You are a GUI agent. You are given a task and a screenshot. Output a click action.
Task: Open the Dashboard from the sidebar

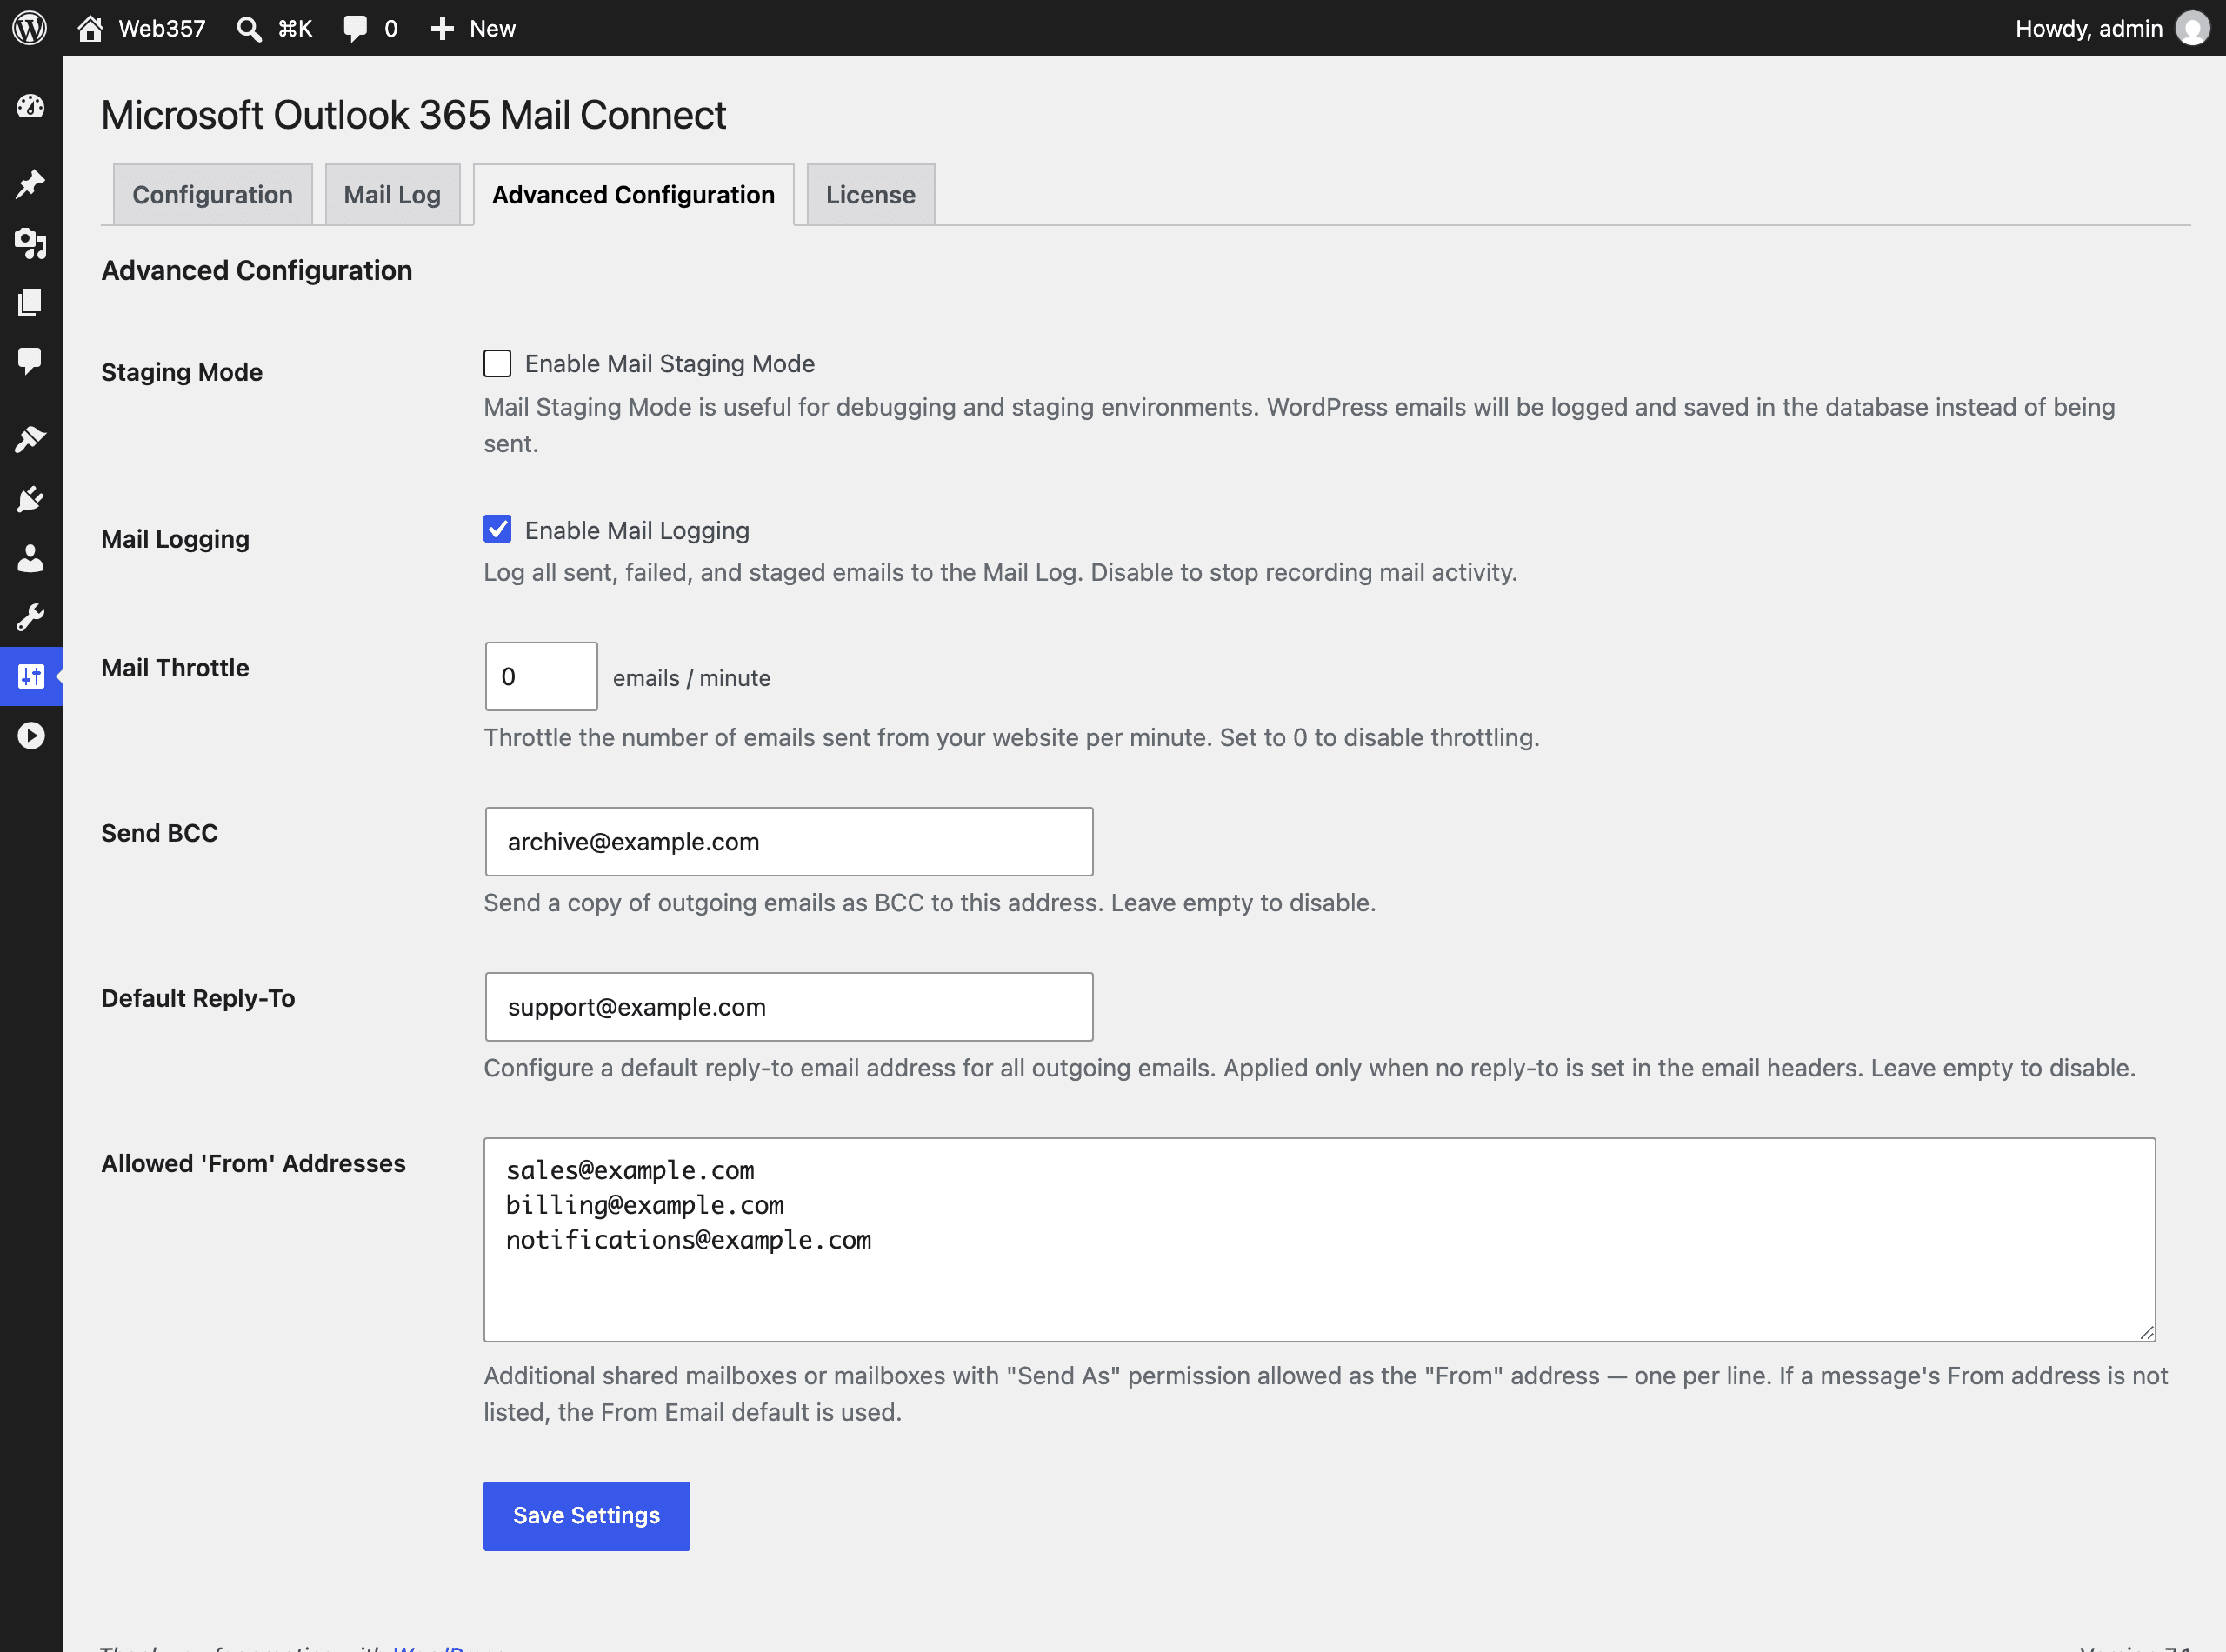(30, 106)
